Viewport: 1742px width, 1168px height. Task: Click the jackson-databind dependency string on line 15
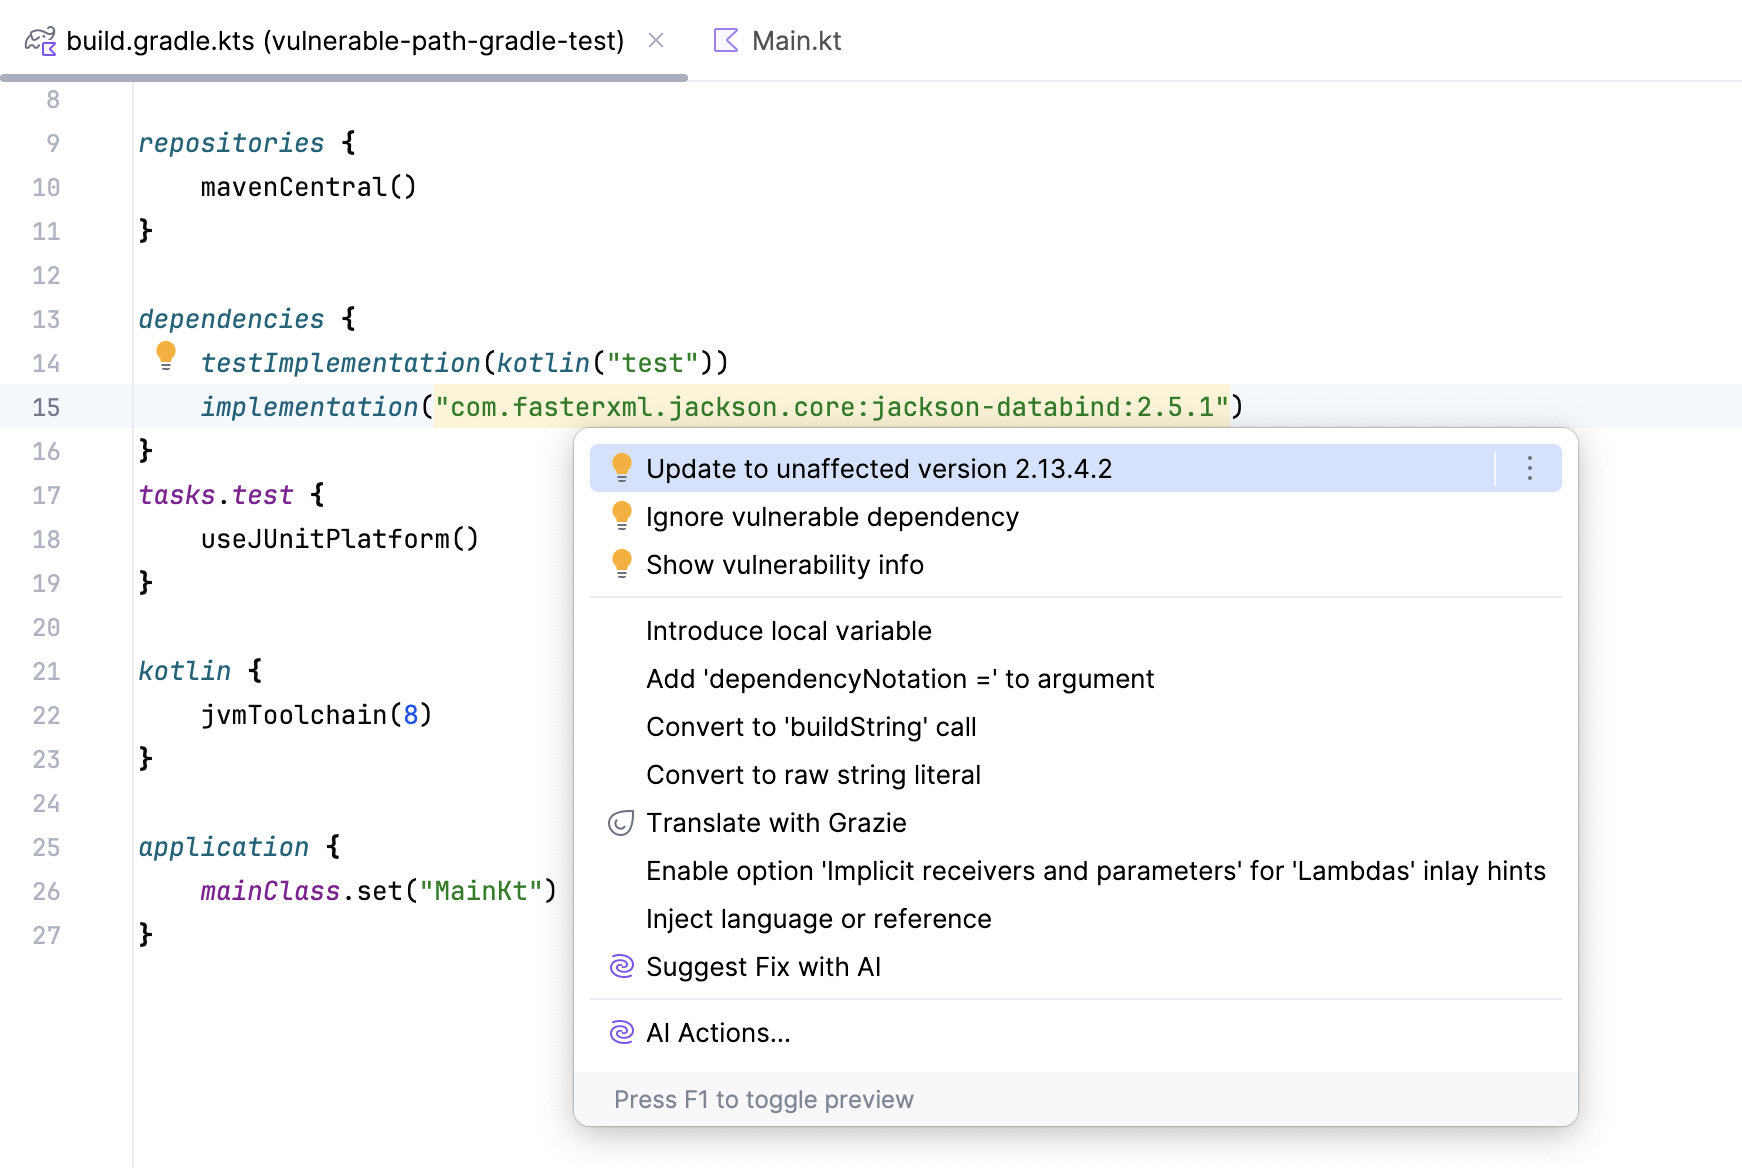click(830, 407)
